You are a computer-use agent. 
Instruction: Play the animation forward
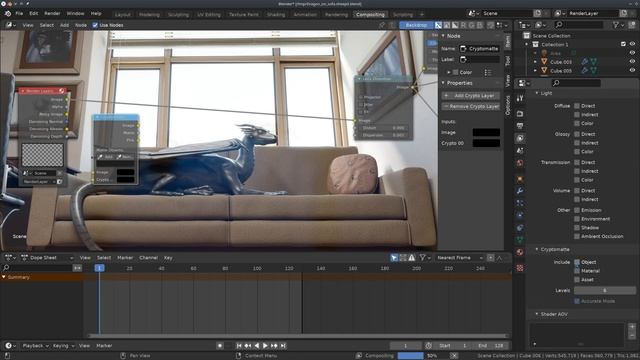pos(265,346)
